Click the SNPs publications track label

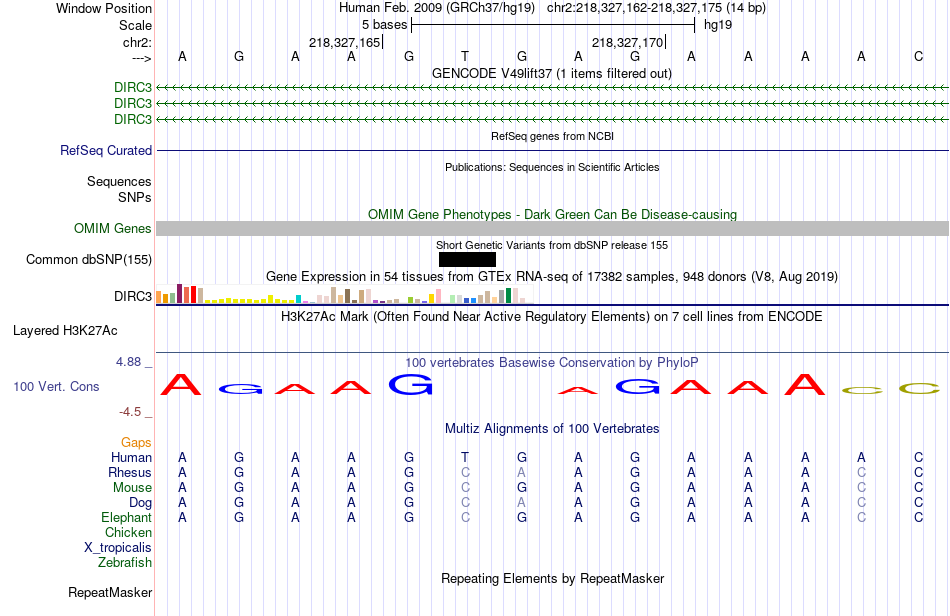pos(135,197)
